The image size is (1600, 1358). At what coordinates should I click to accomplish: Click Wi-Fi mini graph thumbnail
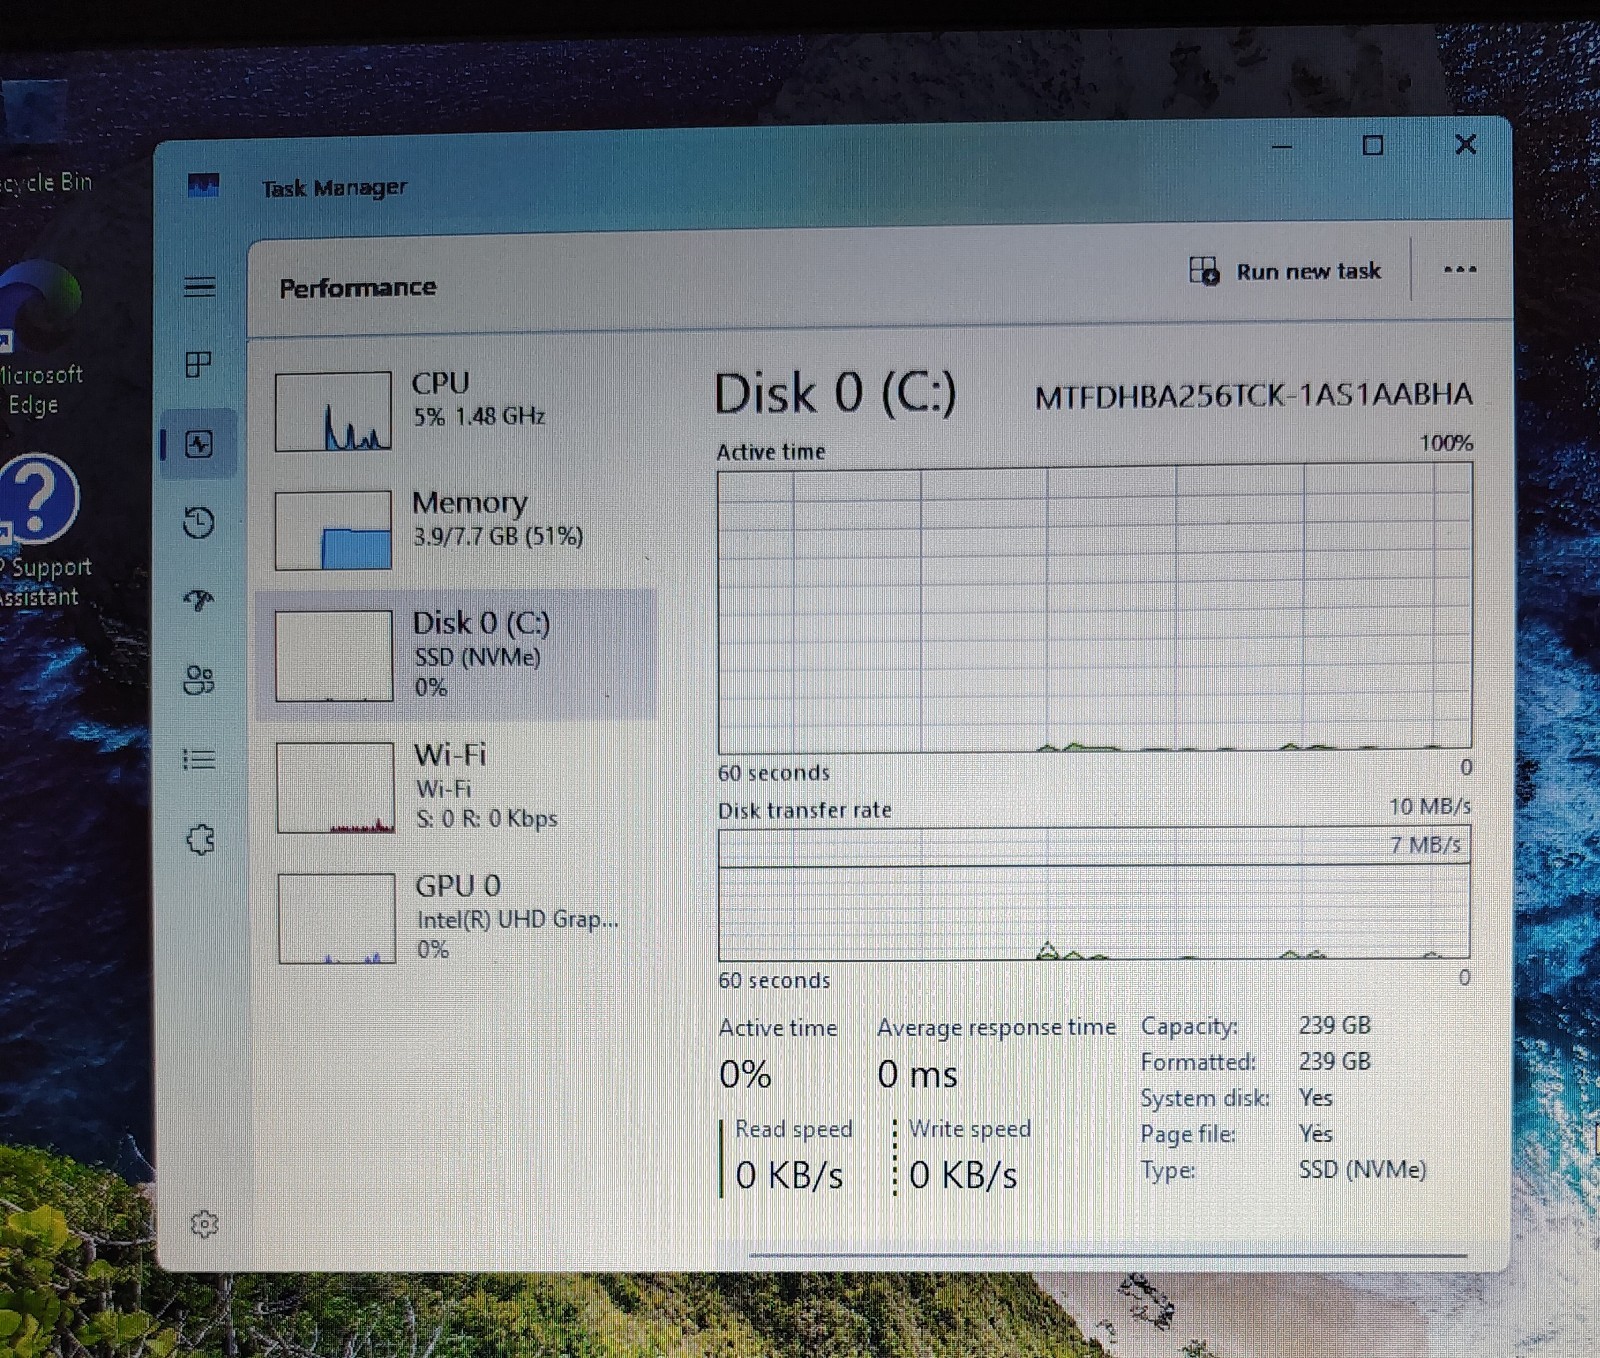coord(335,787)
